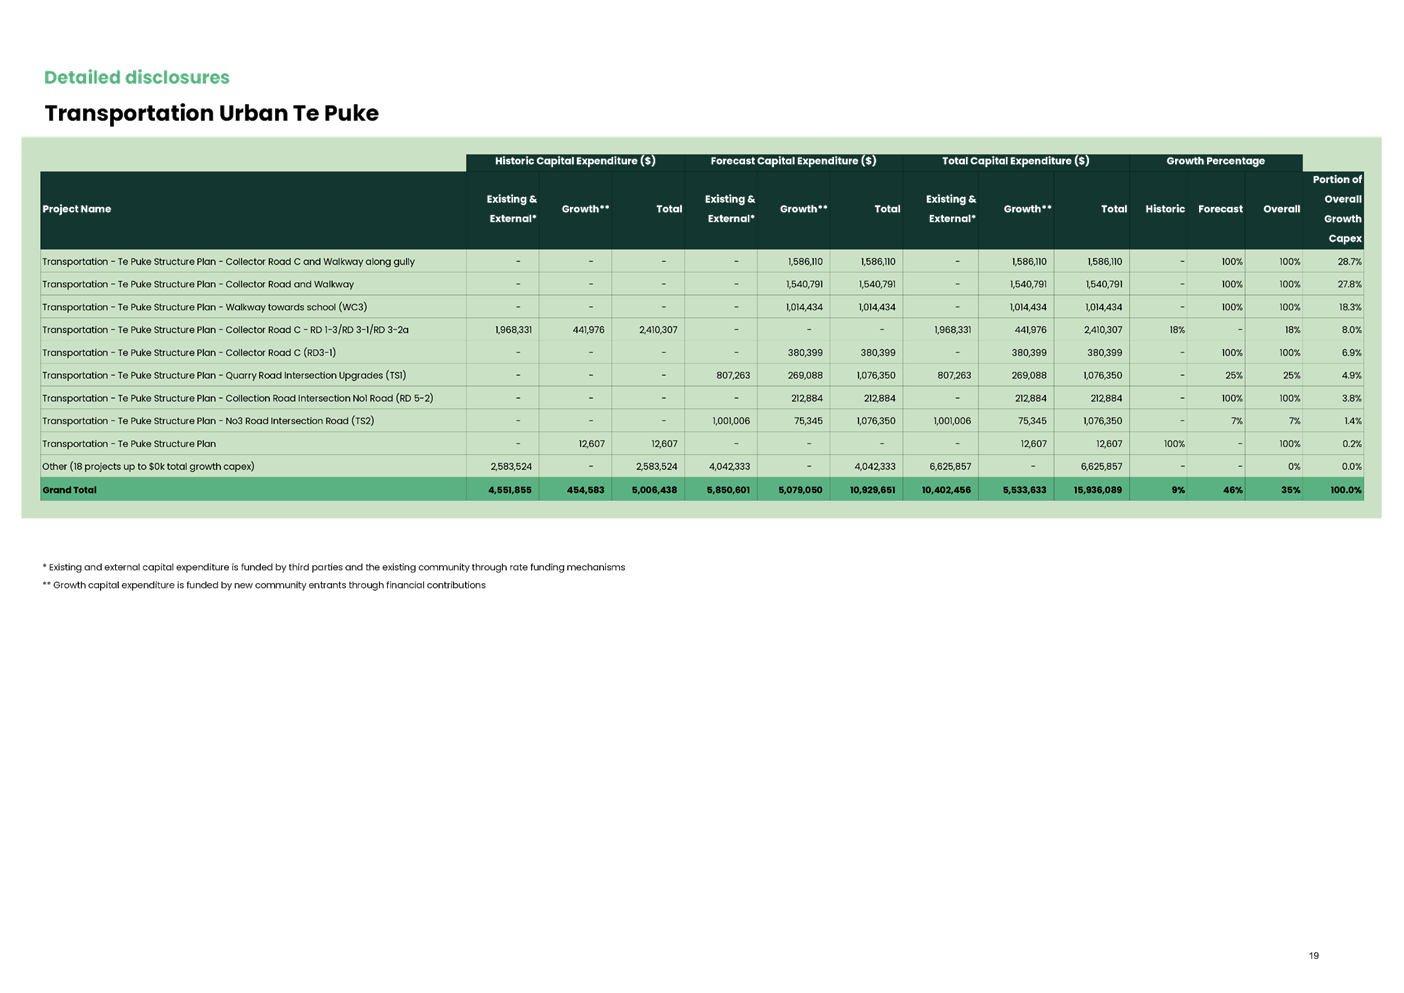Click the page number at bottom right
The image size is (1404, 993).
(x=1313, y=955)
